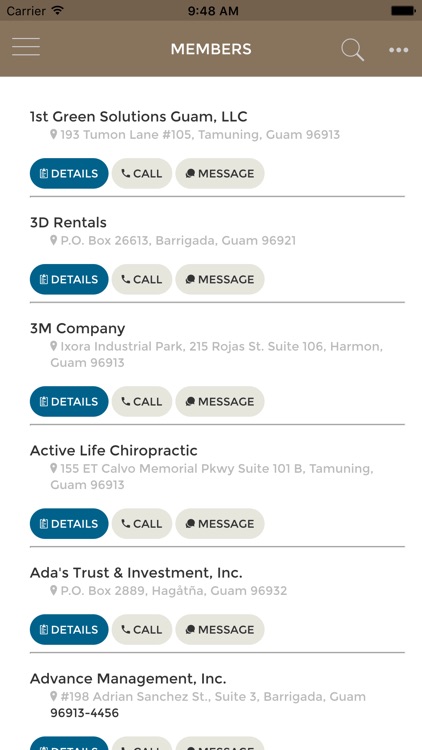This screenshot has height=750, width=422.
Task: View details for 1st Green Solutions Guam
Action: click(69, 173)
